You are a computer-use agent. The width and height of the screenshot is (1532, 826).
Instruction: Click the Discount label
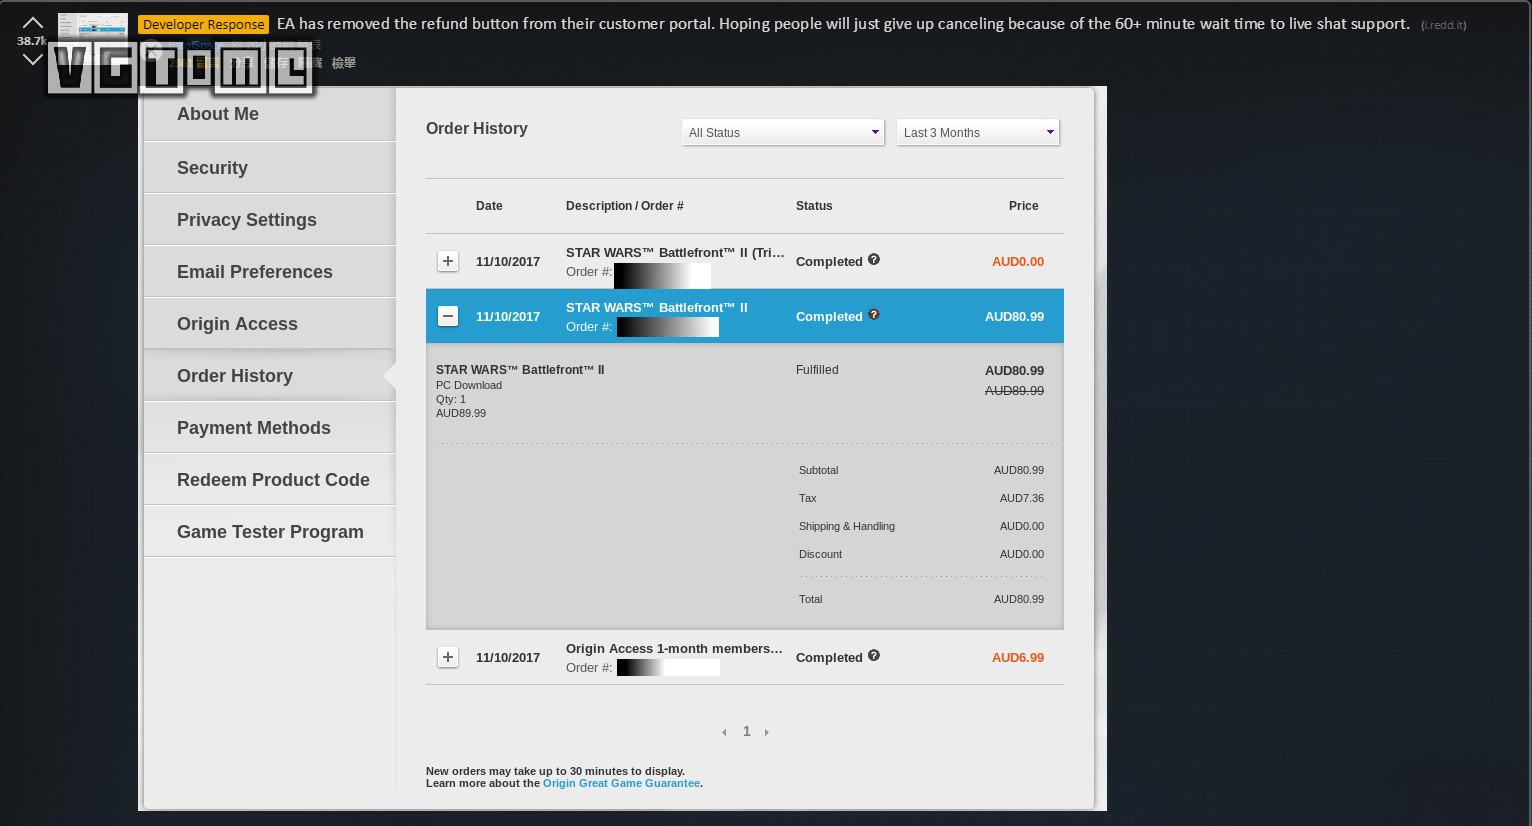pyautogui.click(x=820, y=554)
